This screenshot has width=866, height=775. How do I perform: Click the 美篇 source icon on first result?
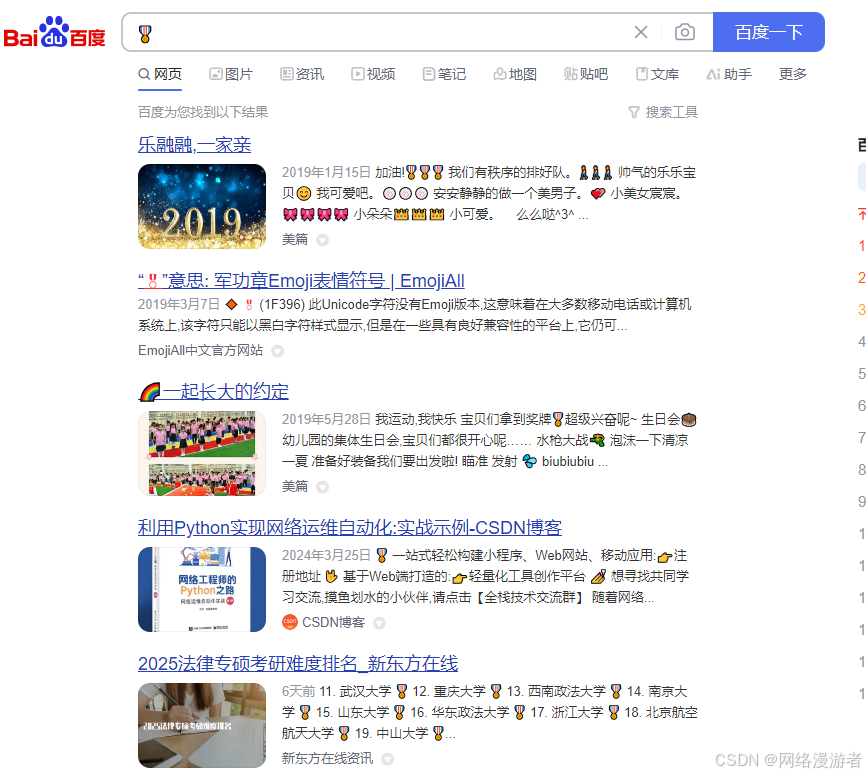(x=295, y=239)
